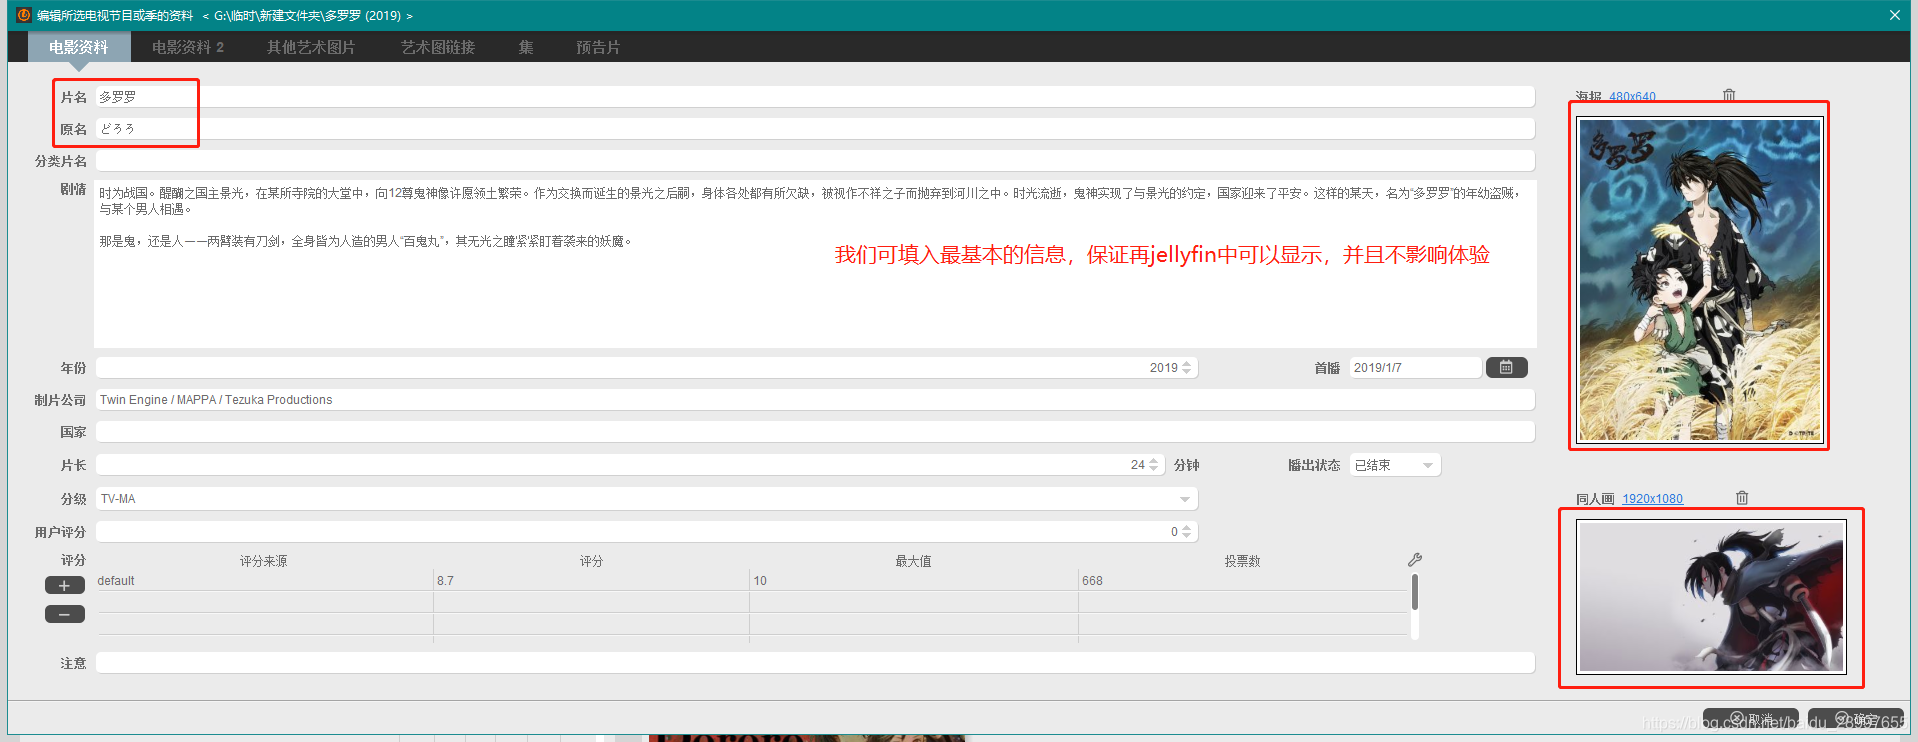Go to previous item via < arrow in title
Image resolution: width=1918 pixels, height=742 pixels.
(206, 16)
